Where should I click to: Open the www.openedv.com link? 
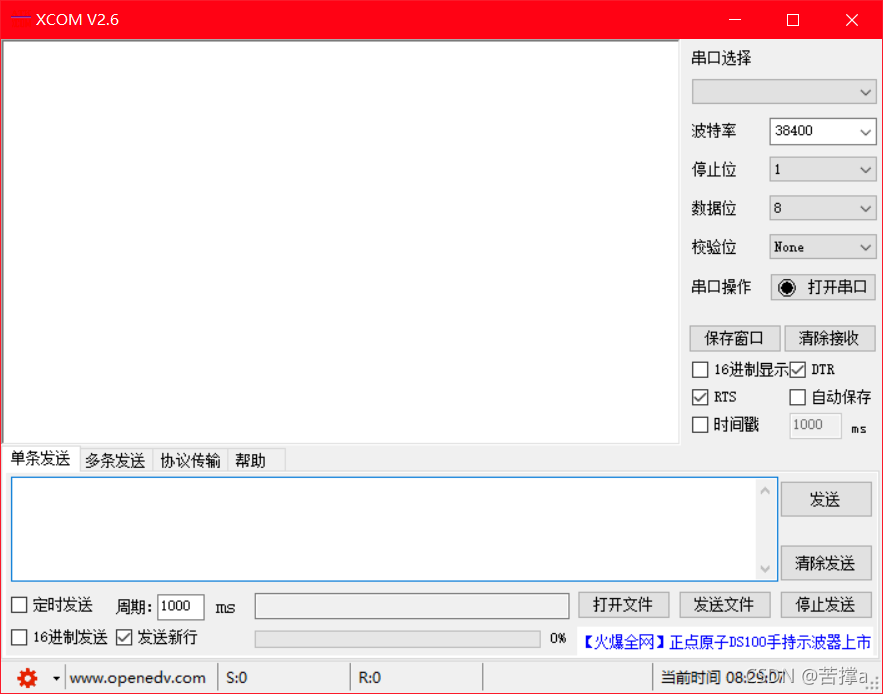coord(138,678)
